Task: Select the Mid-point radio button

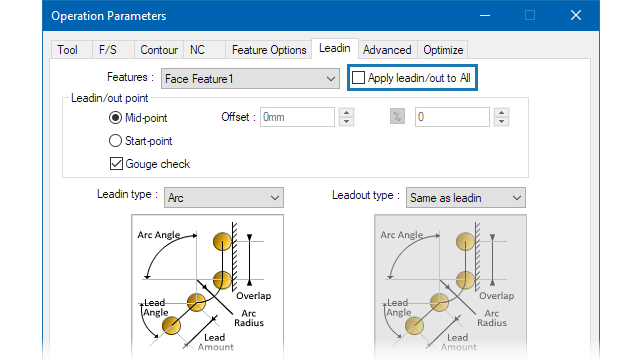Action: point(116,118)
